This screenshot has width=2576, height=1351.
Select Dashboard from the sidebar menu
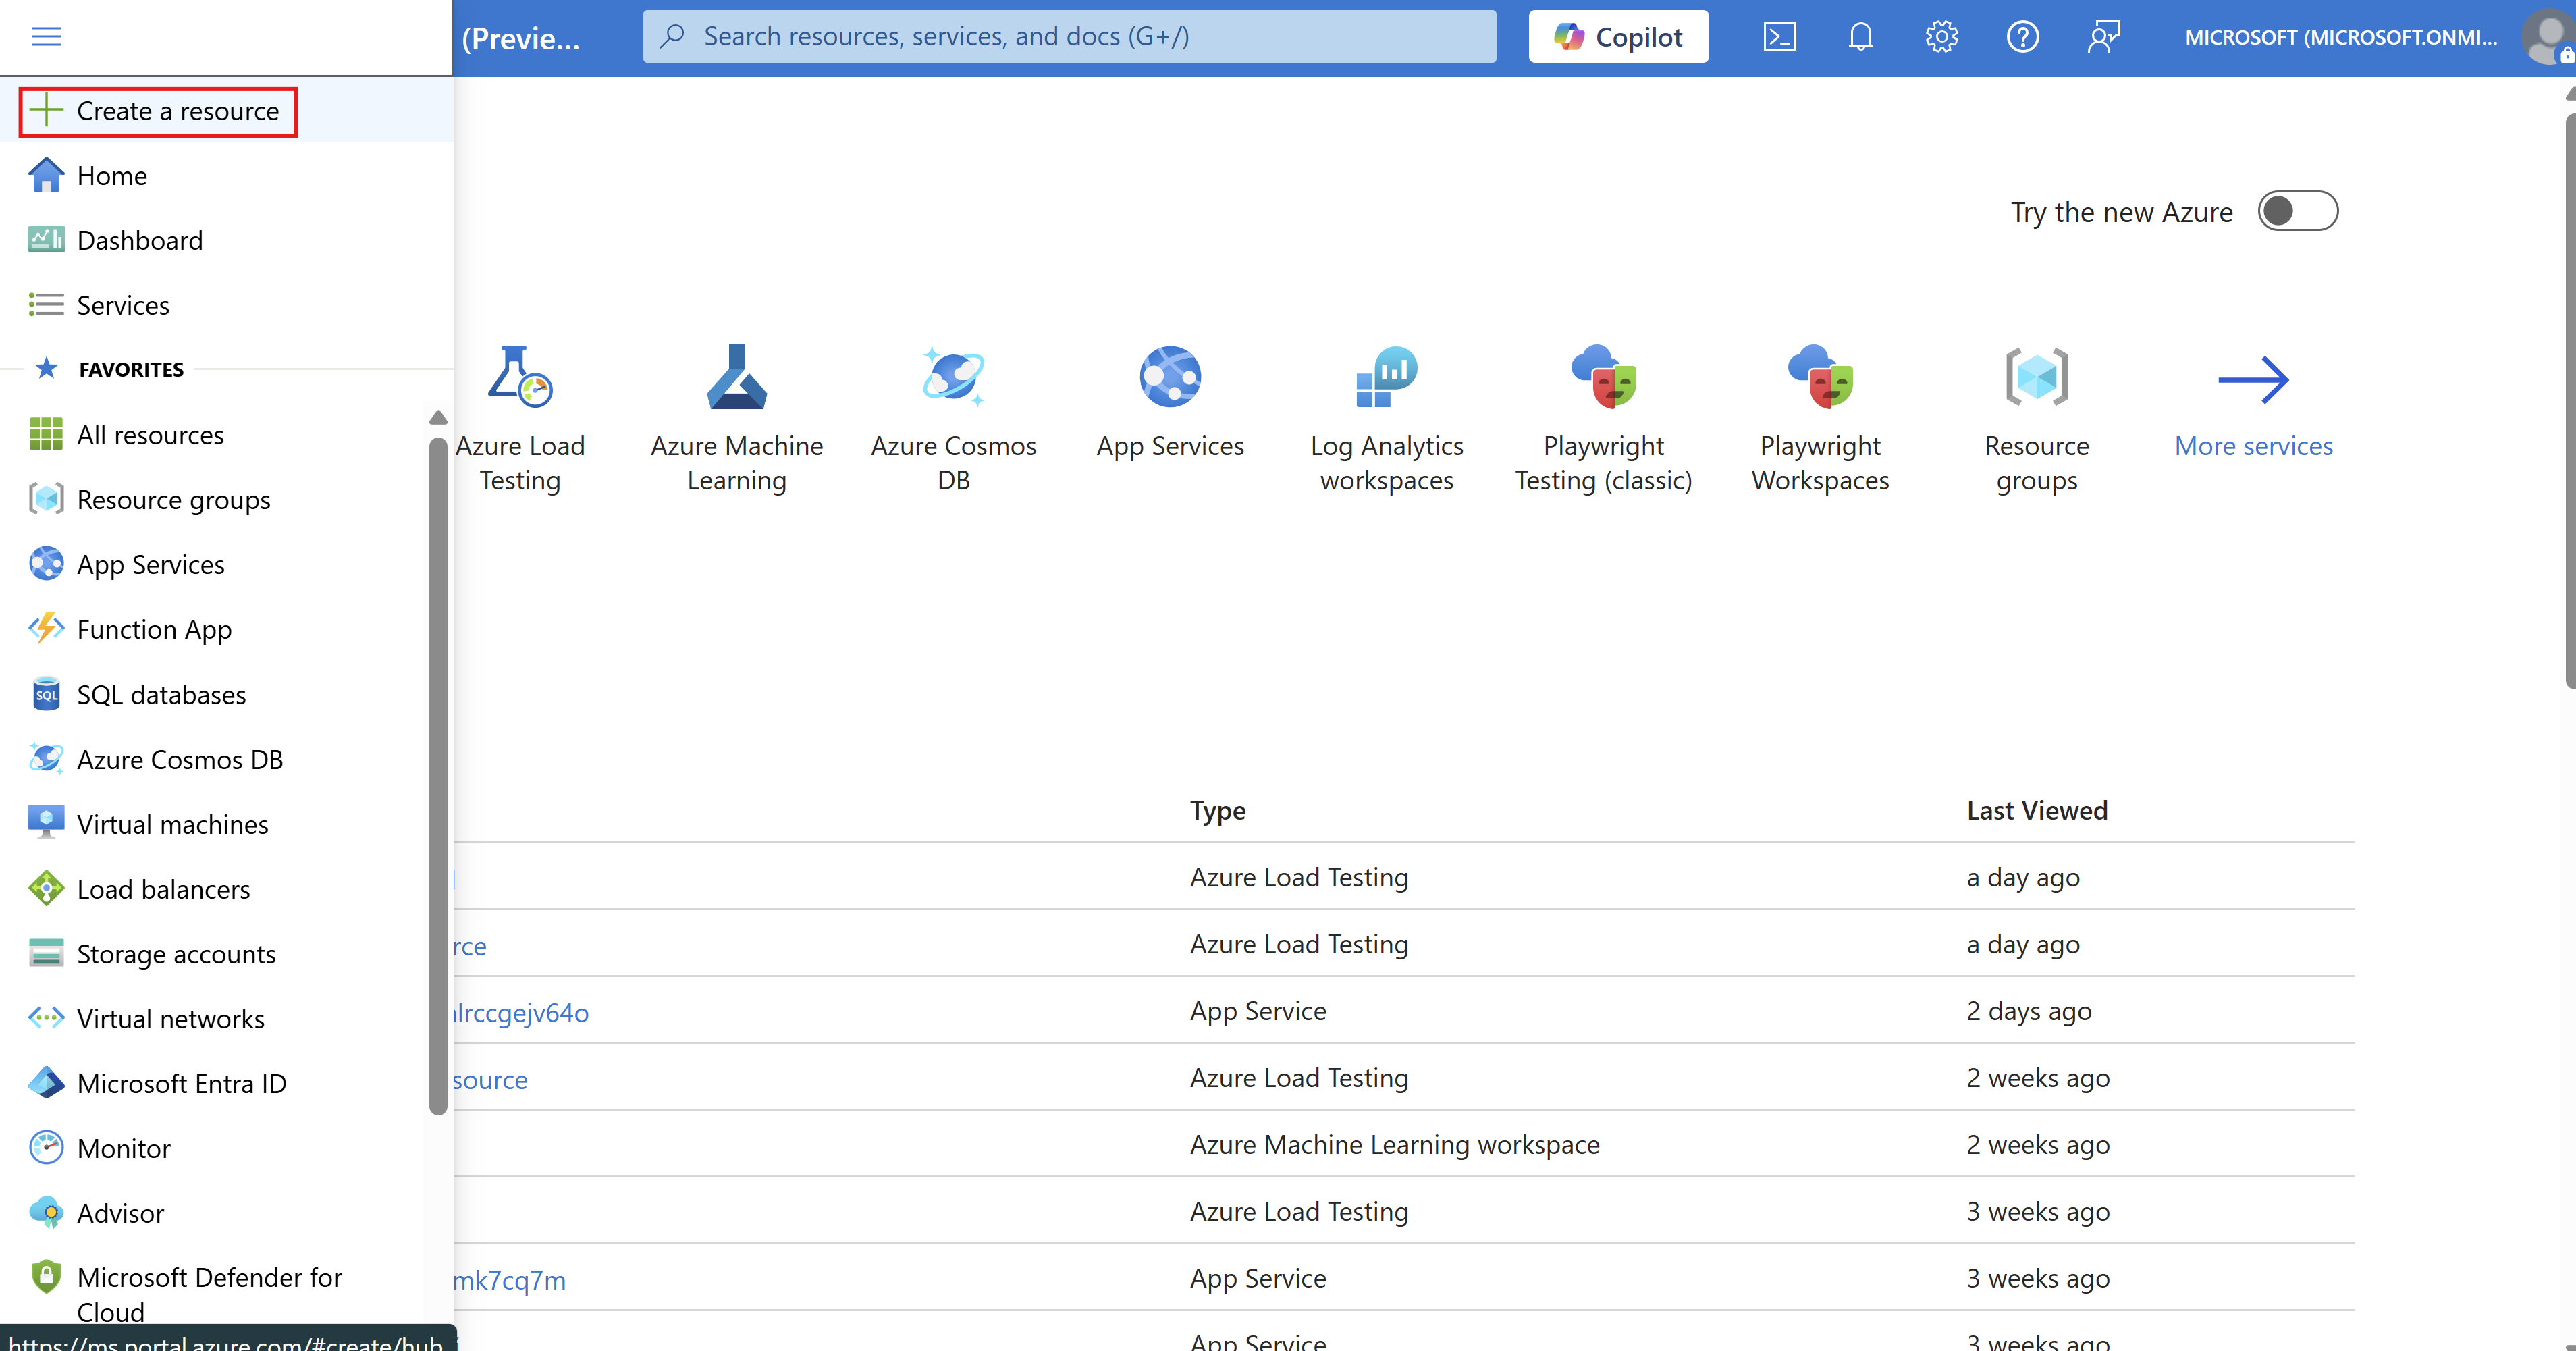click(139, 240)
